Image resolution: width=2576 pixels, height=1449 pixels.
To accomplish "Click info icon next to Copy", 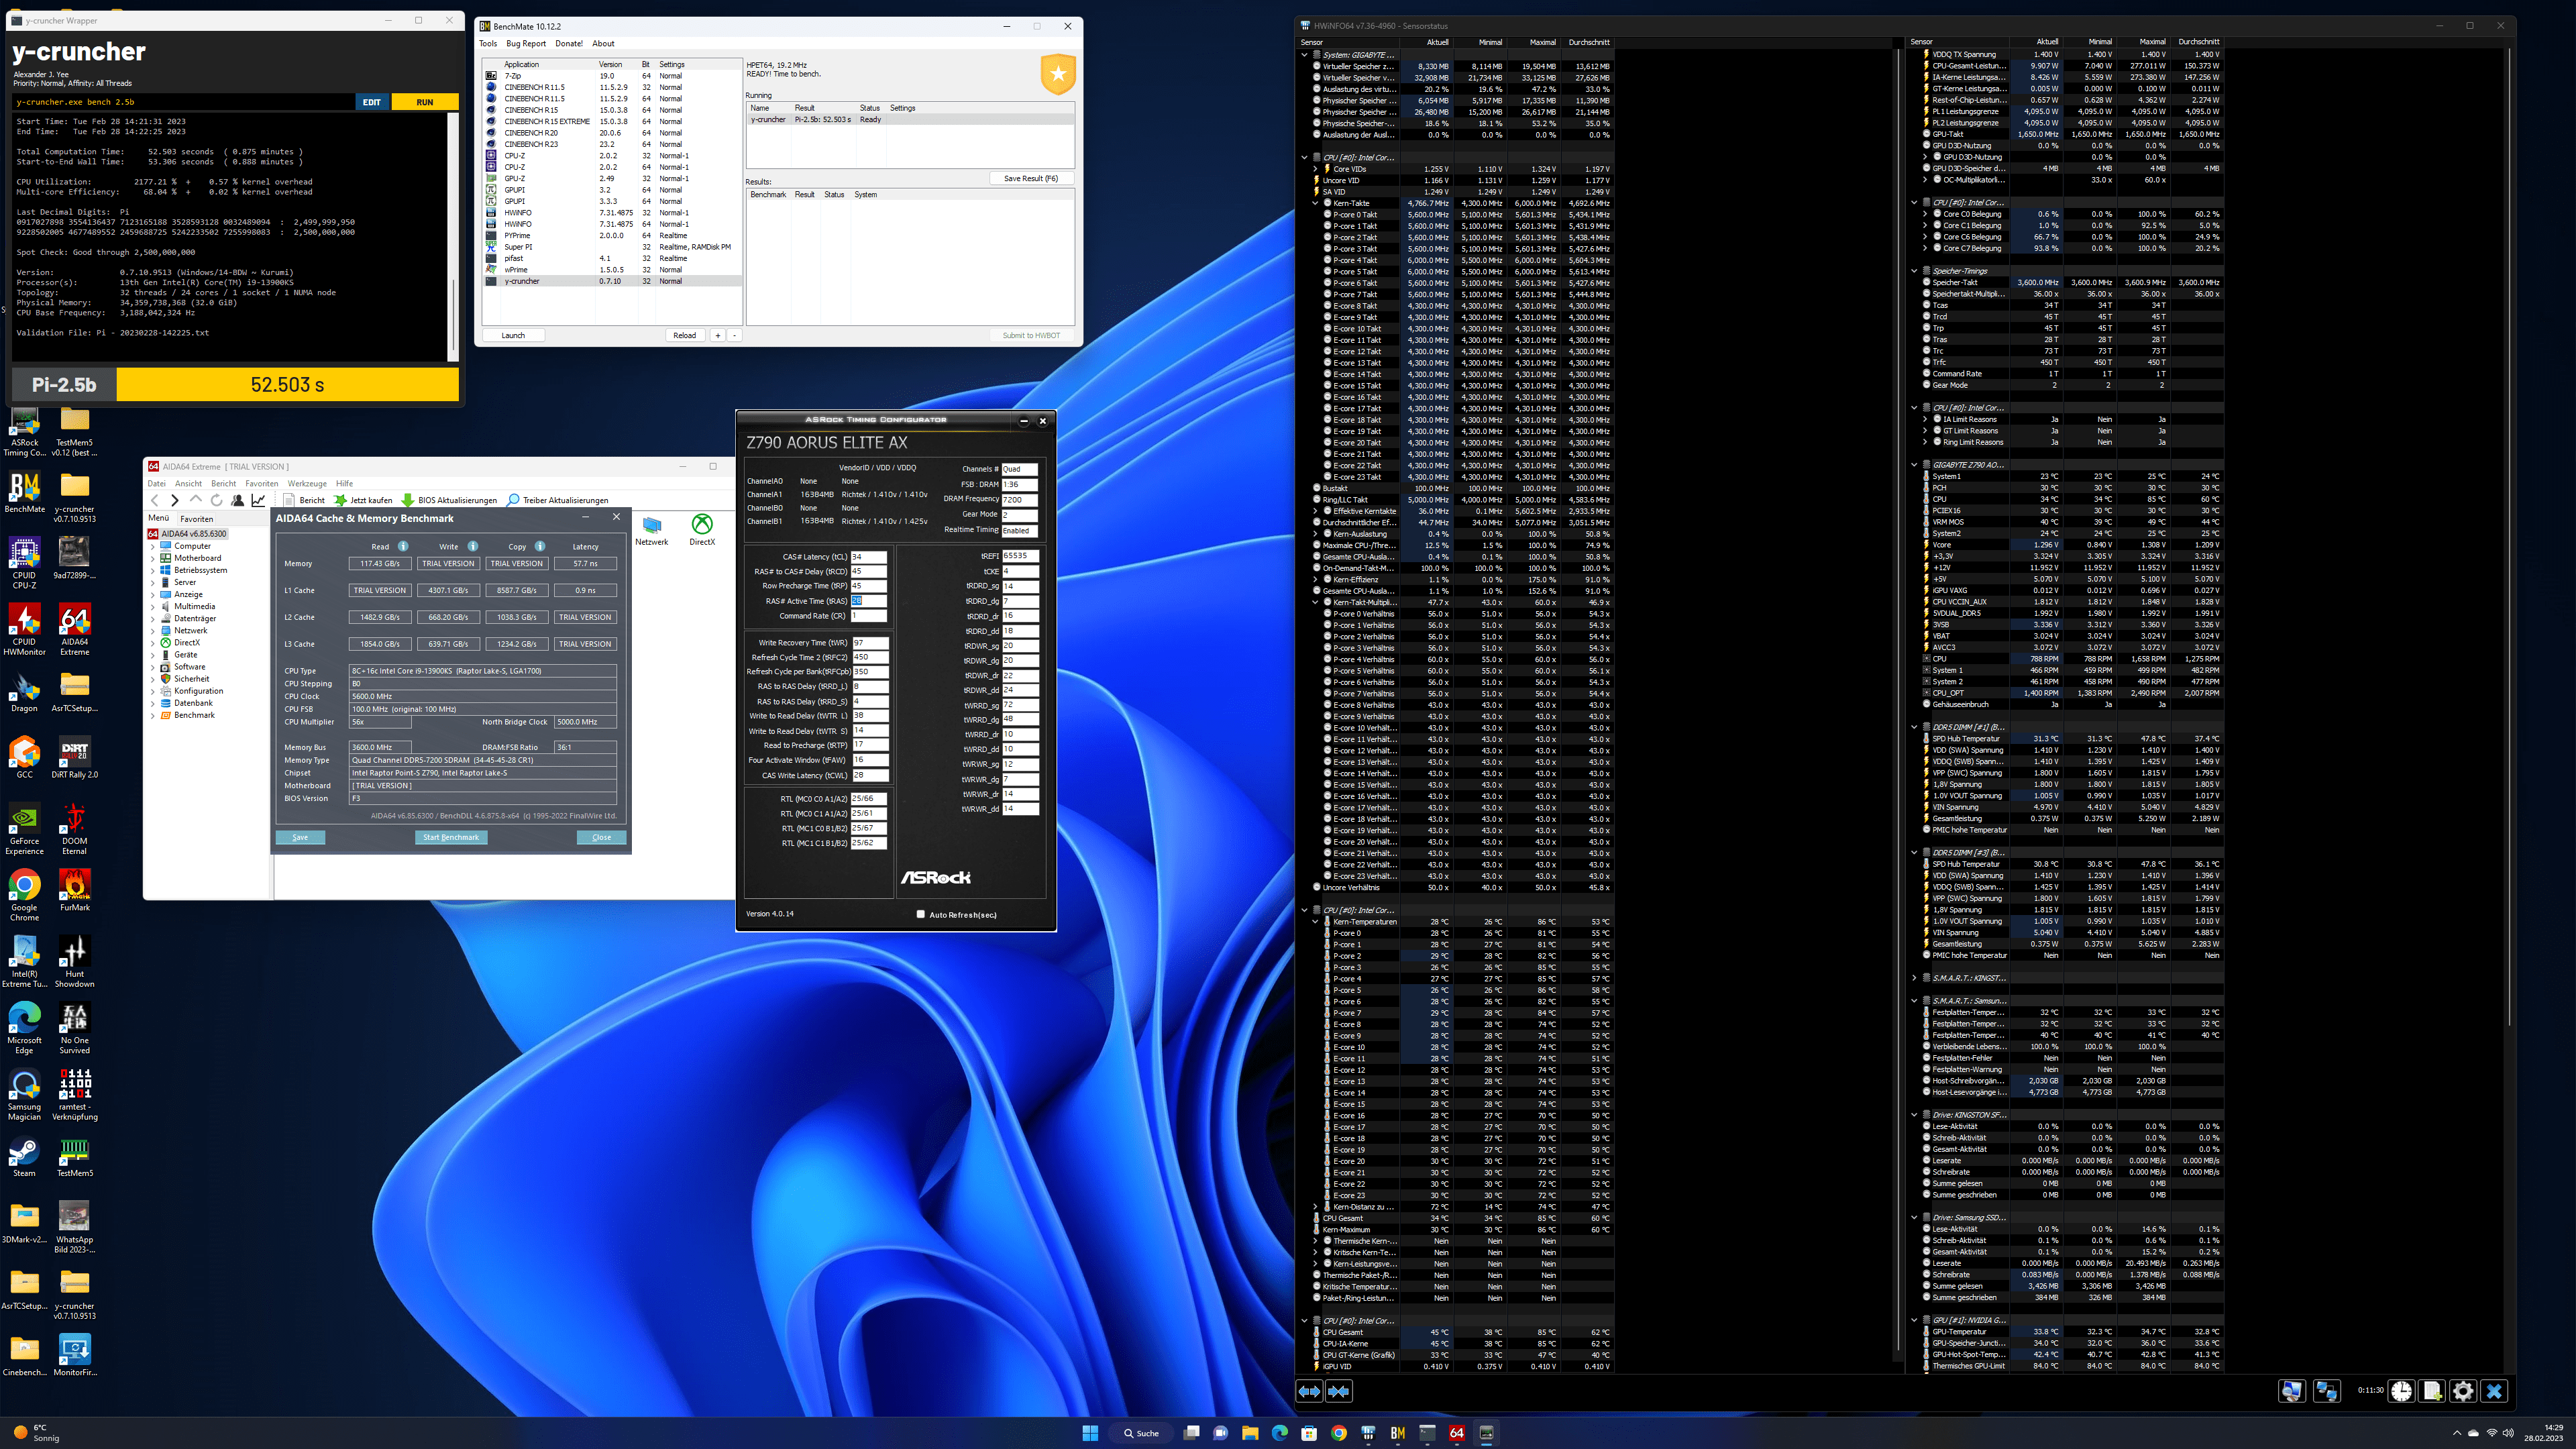I will (540, 546).
